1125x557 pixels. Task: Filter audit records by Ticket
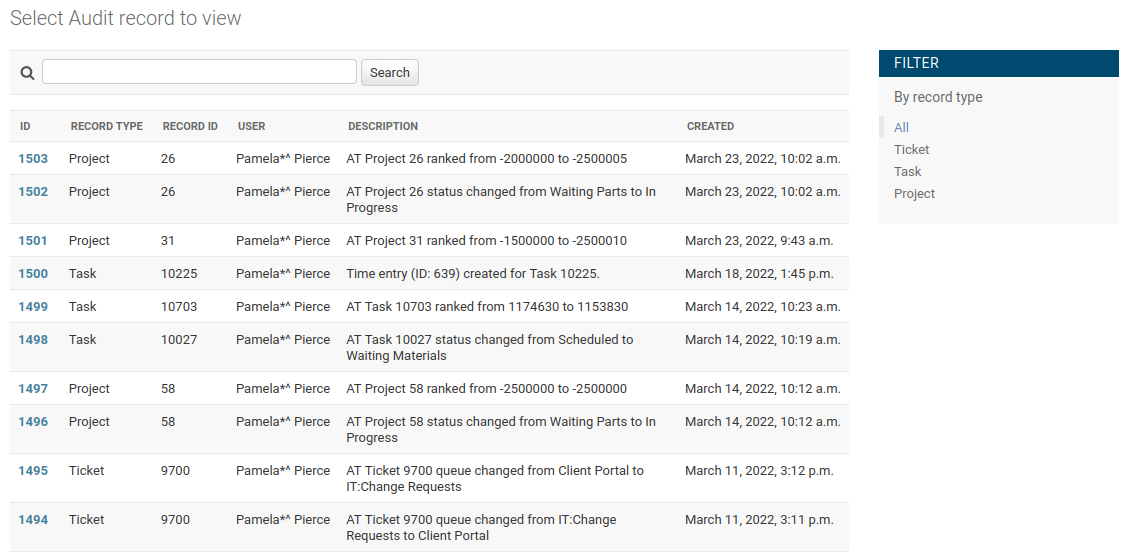911,149
